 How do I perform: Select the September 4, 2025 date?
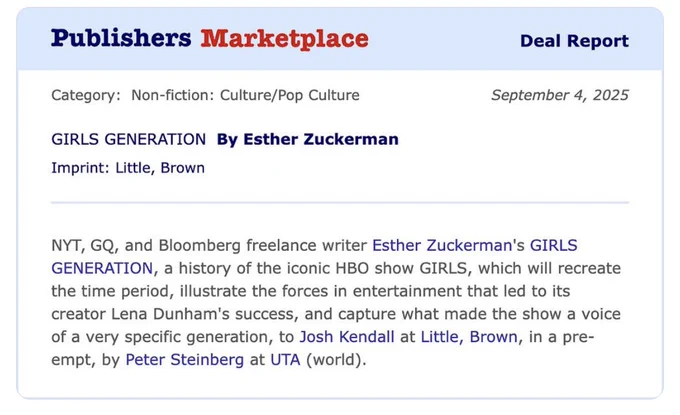[x=560, y=95]
